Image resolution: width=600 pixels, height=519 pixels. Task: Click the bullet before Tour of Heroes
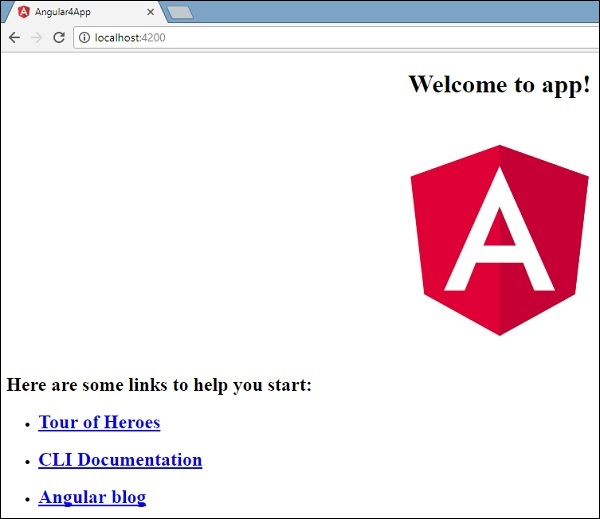tap(27, 424)
